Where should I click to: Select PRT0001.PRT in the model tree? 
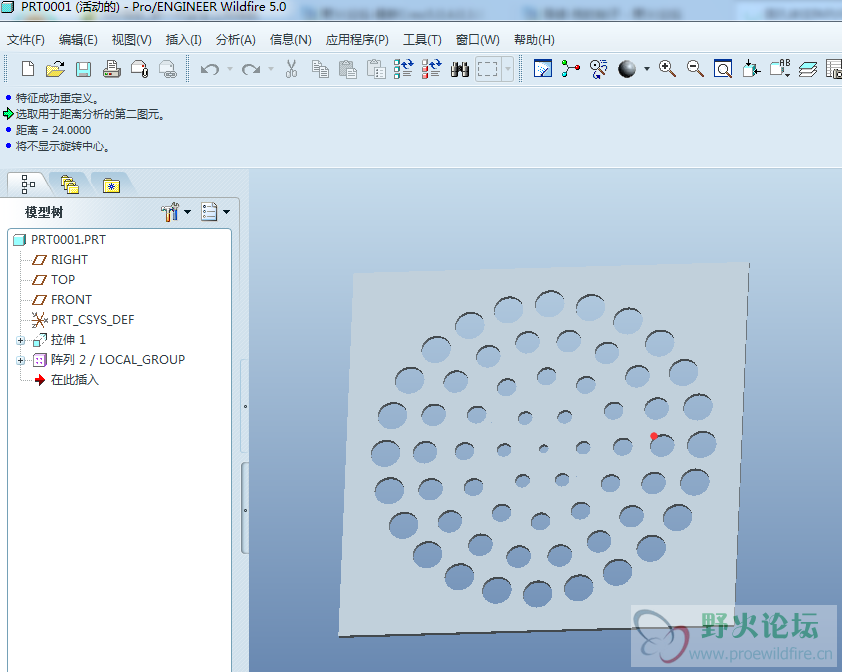(x=68, y=240)
